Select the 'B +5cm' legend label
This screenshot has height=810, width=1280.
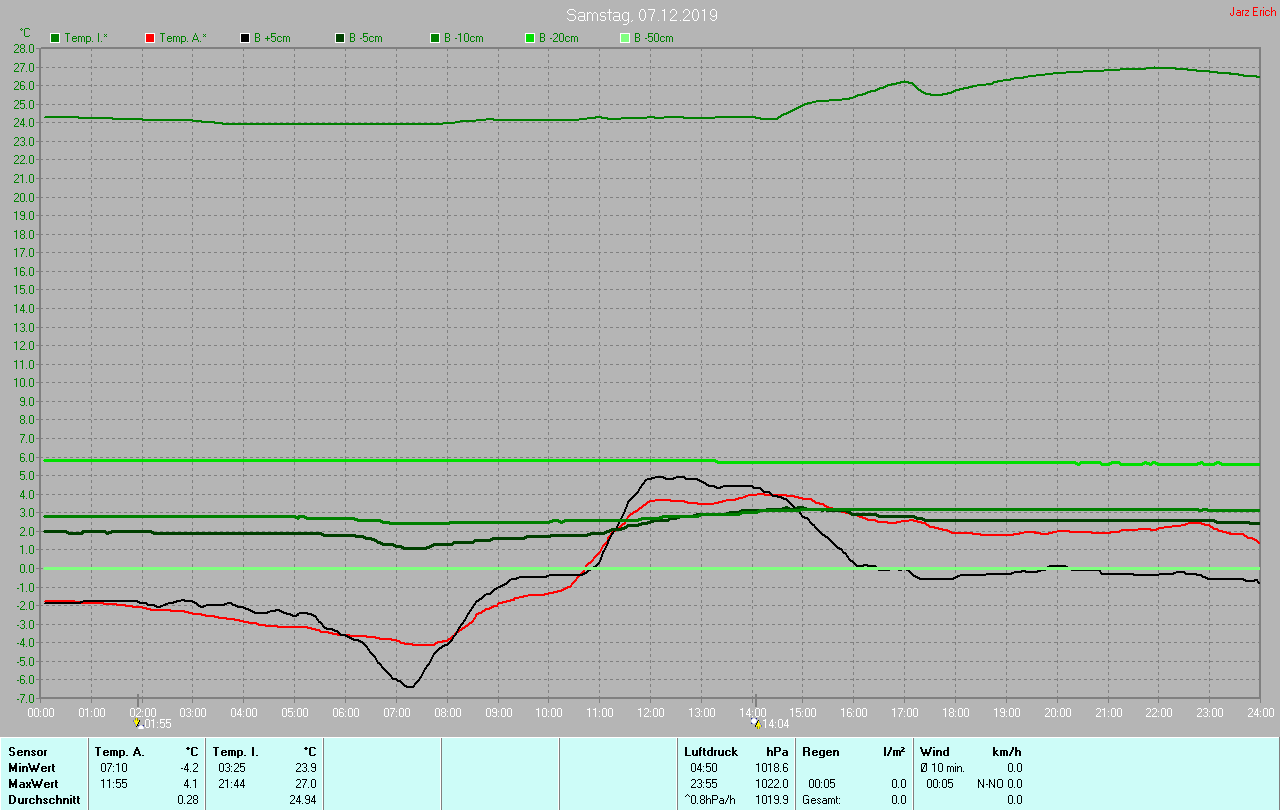tap(273, 38)
